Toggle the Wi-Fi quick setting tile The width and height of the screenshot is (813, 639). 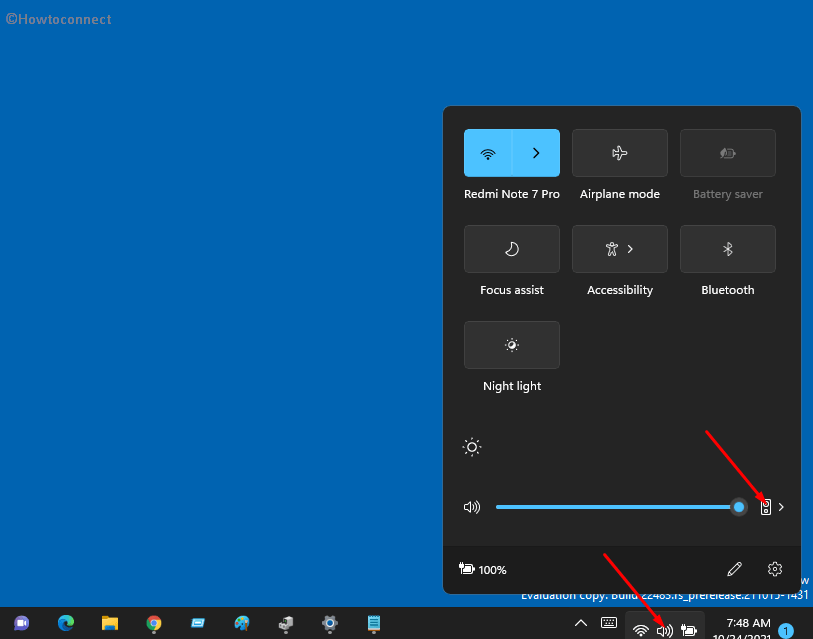tap(488, 153)
